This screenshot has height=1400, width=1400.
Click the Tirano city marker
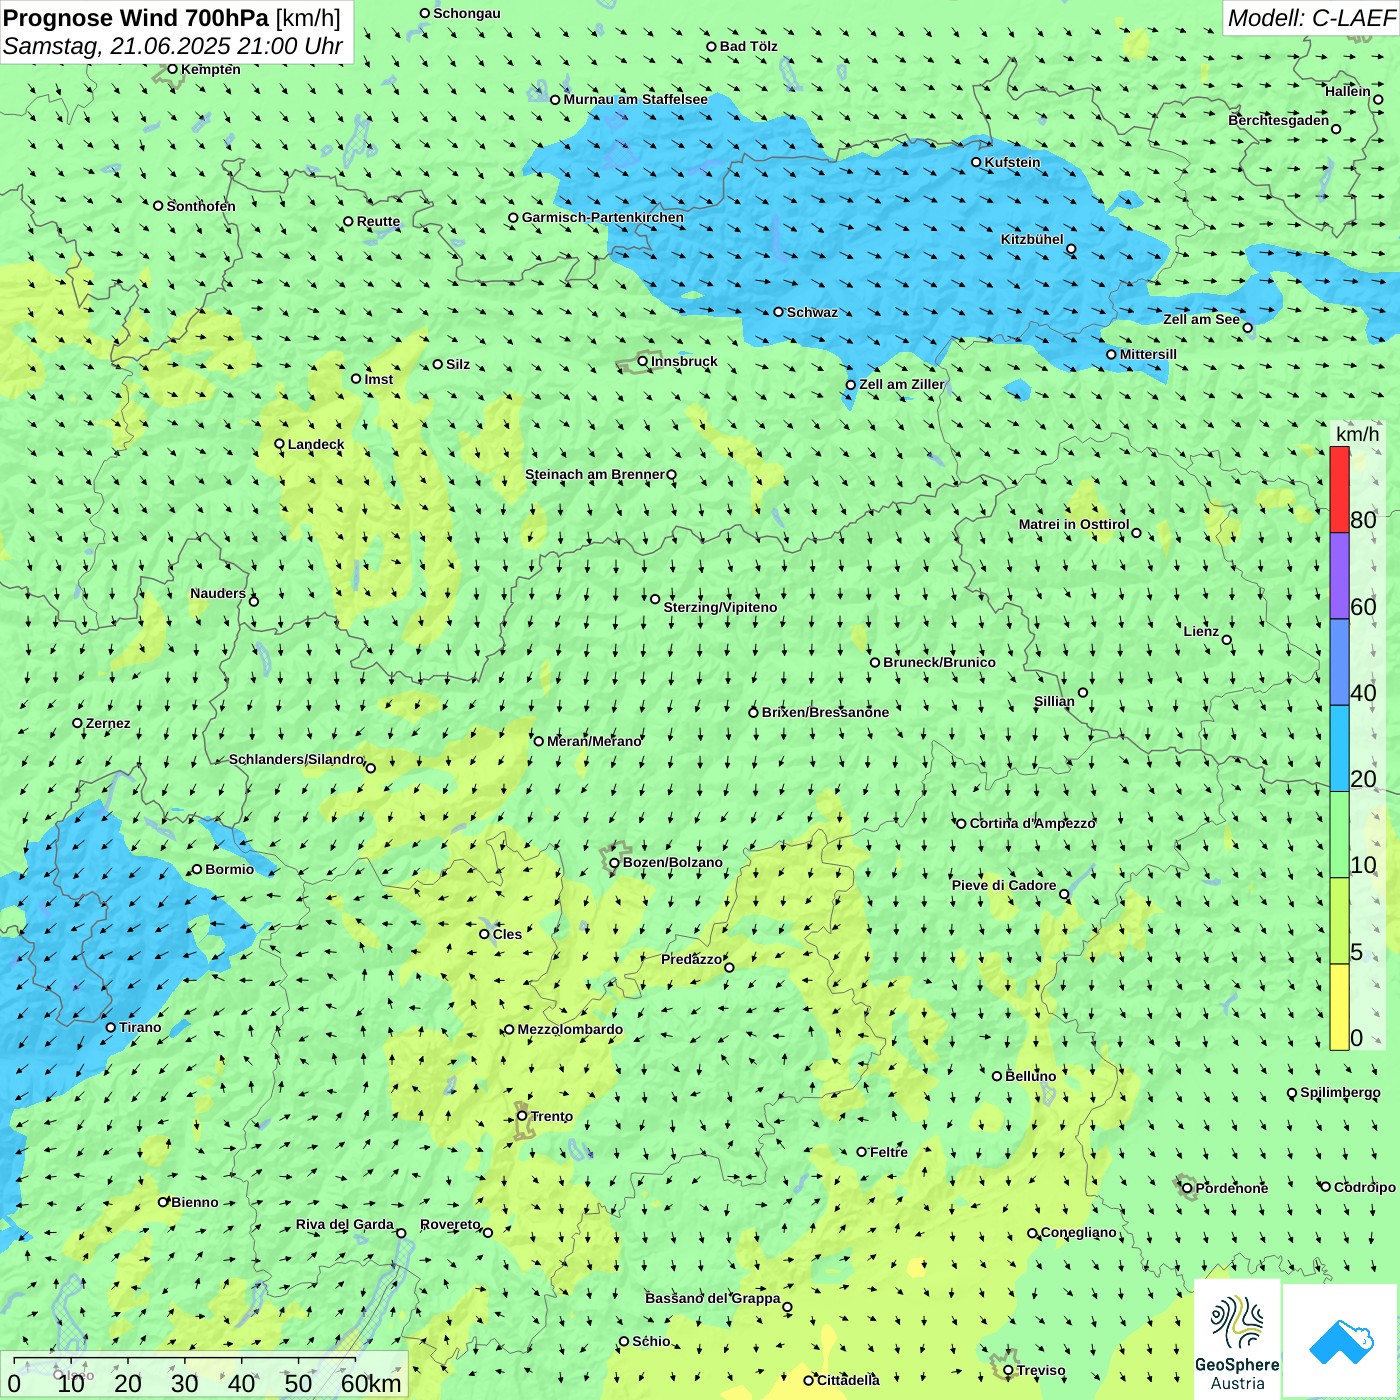(111, 1027)
